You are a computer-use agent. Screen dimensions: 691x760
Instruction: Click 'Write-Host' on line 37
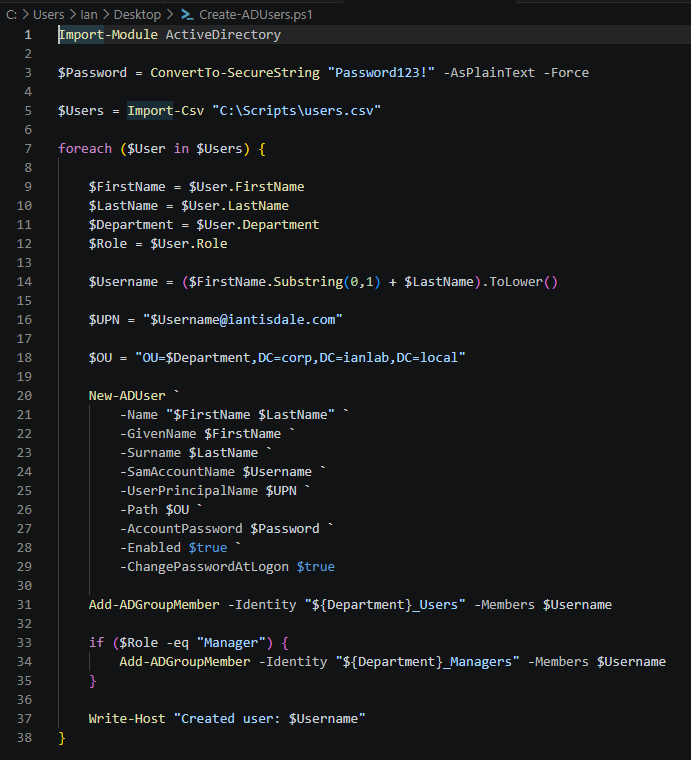(127, 719)
